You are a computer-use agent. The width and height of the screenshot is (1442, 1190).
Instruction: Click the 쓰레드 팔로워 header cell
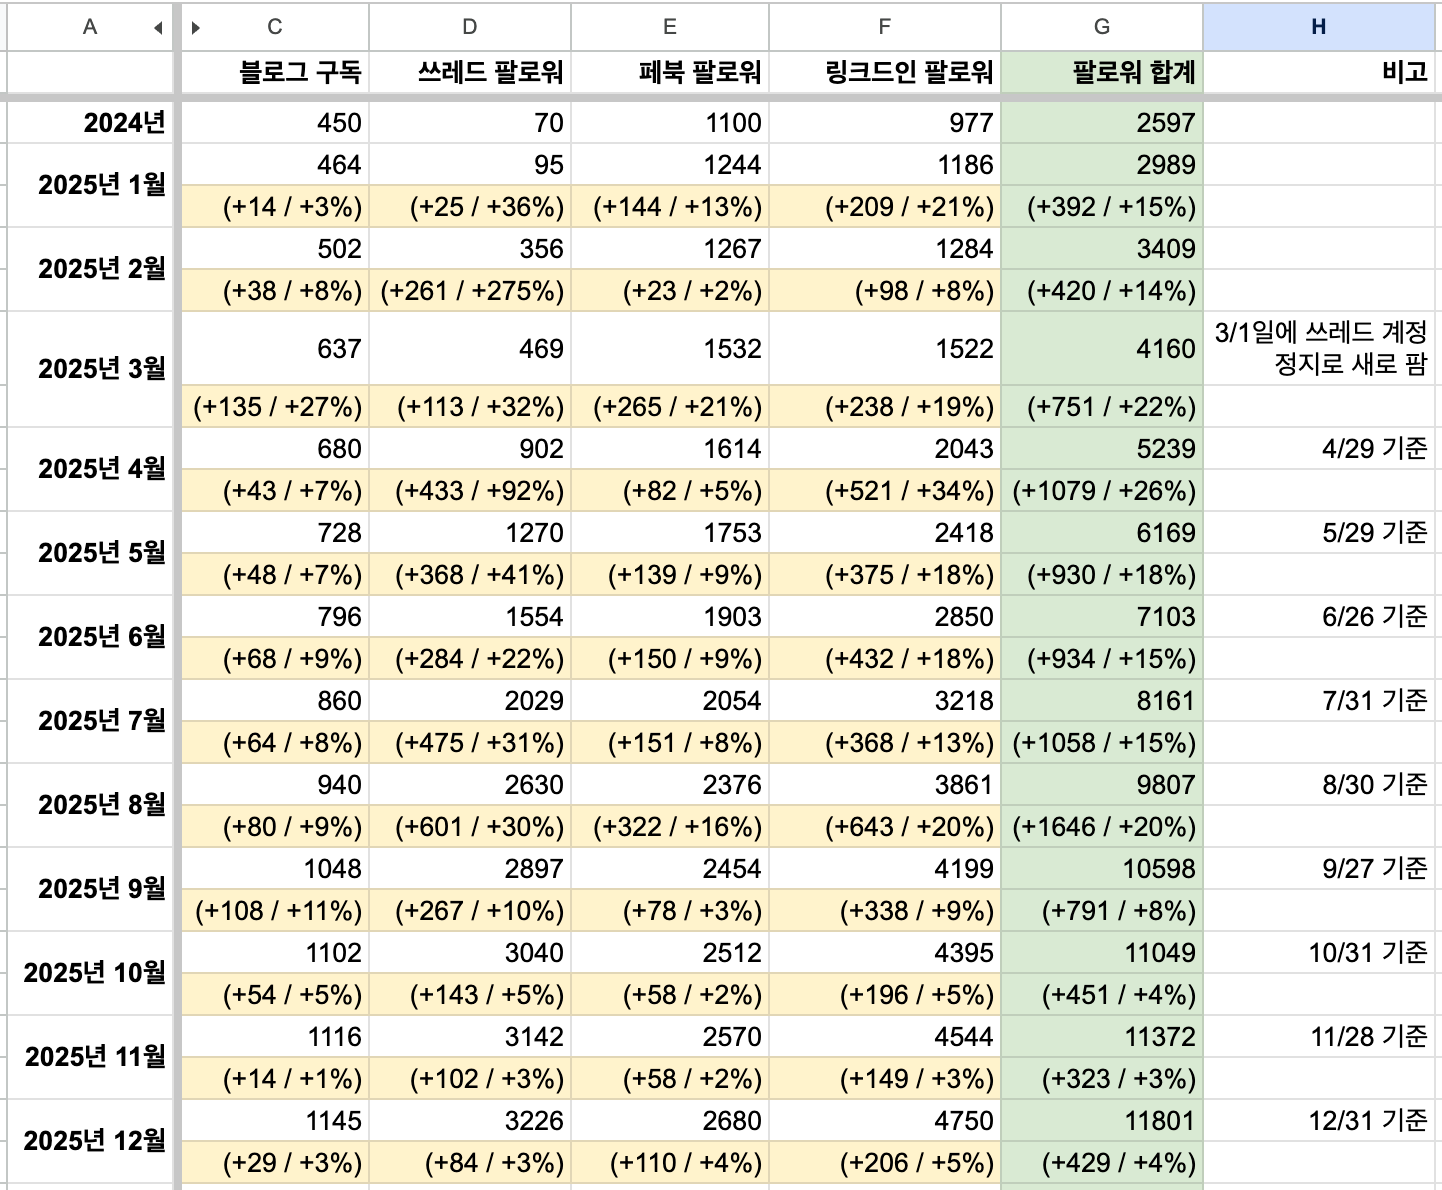click(x=469, y=72)
